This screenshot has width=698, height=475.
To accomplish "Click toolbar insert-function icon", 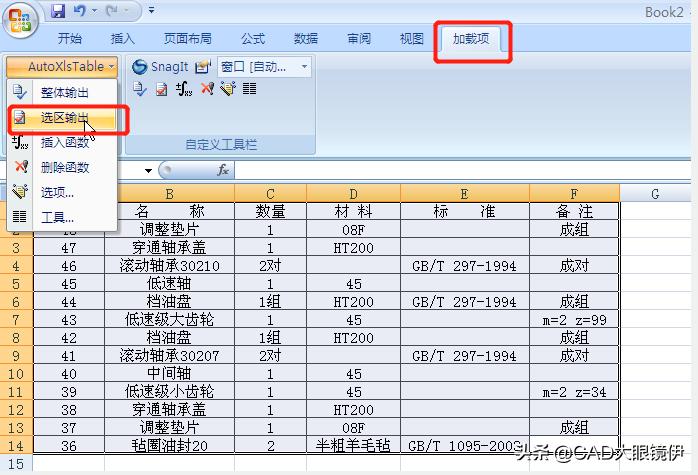I will click(184, 89).
